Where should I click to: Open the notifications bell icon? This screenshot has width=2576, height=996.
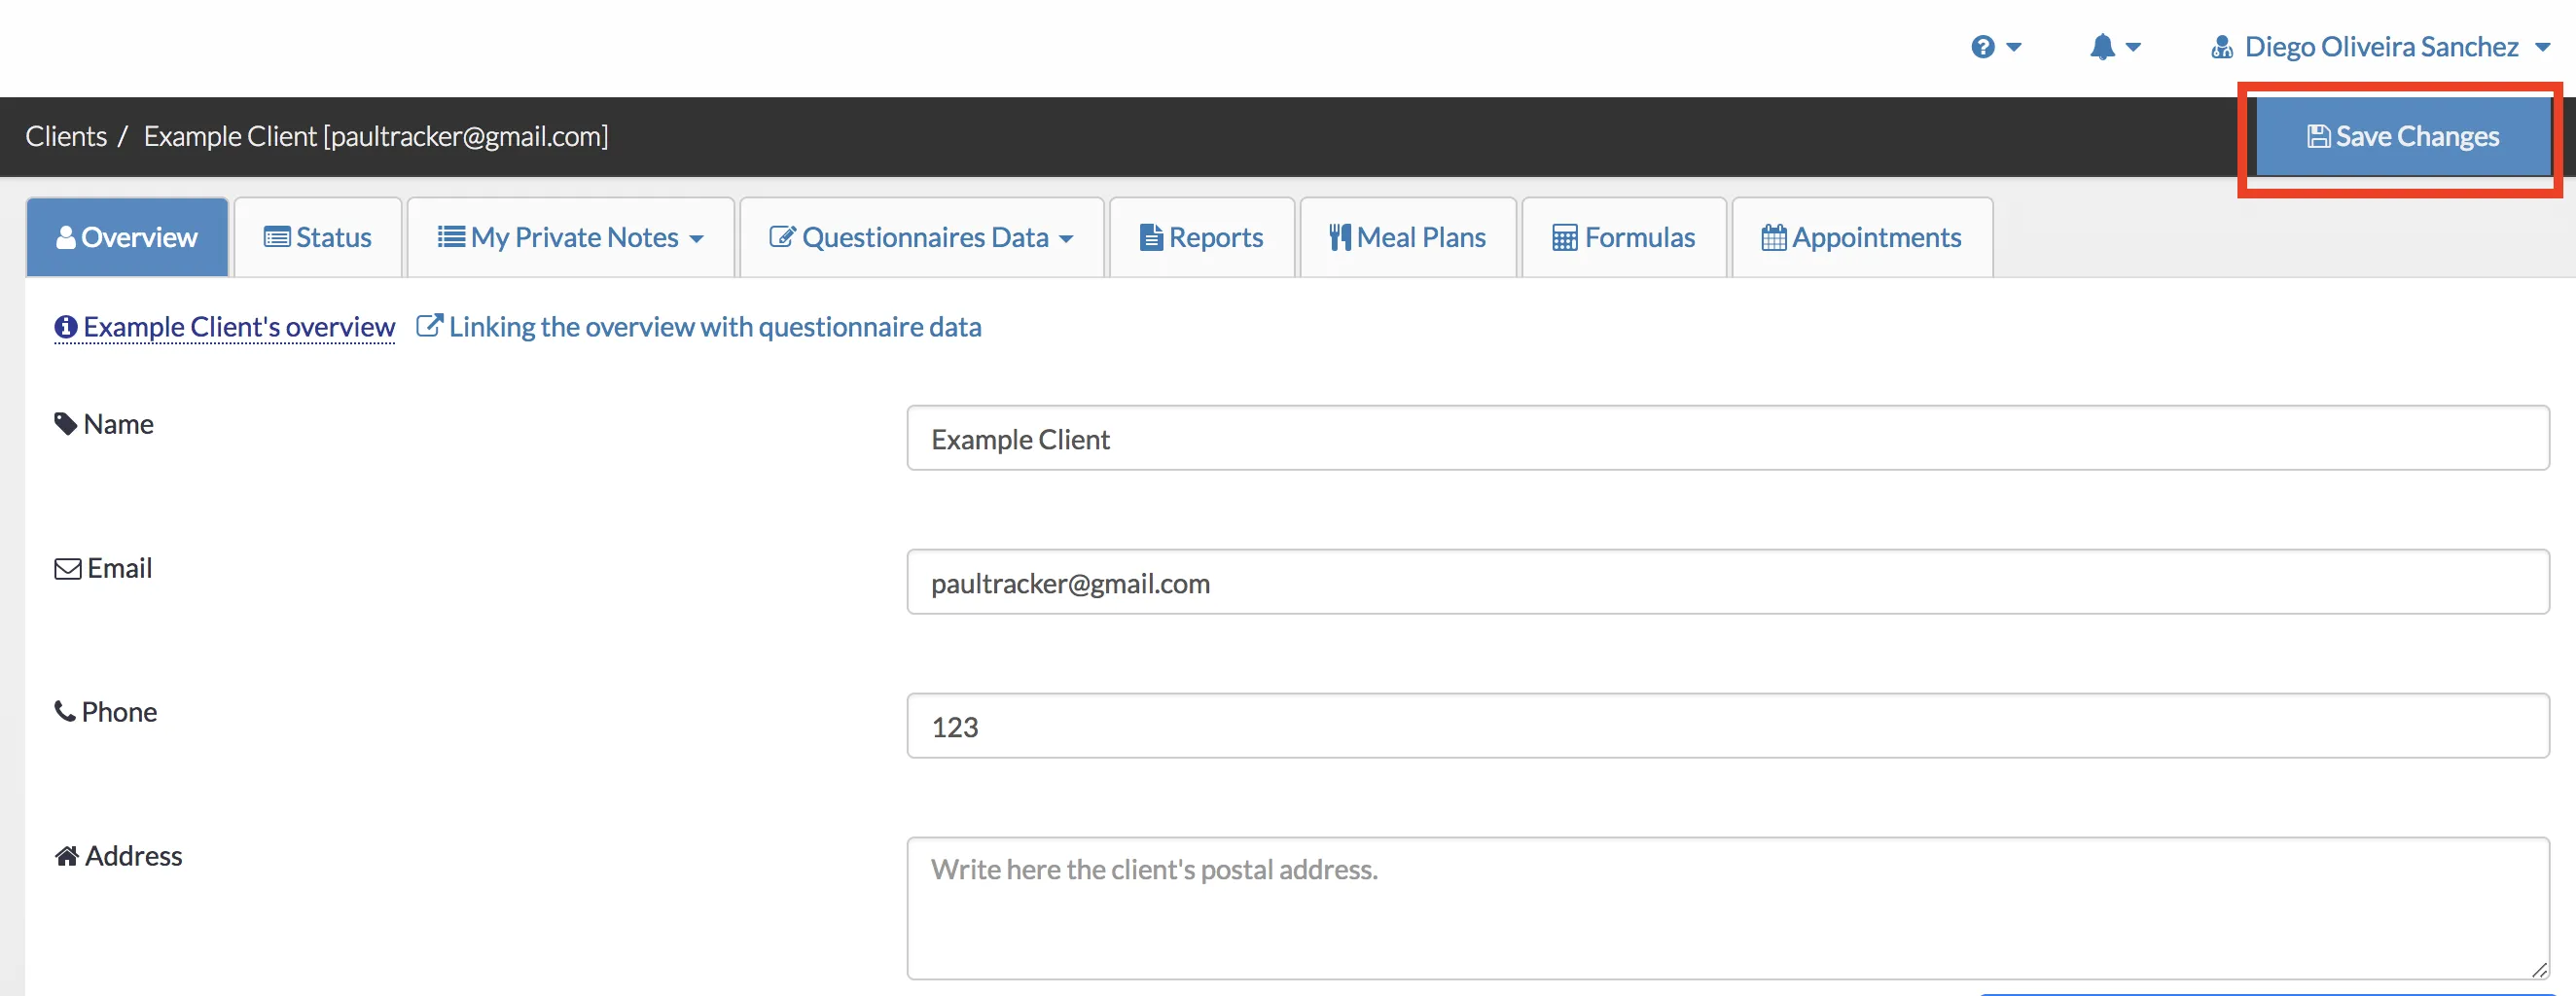tap(2102, 47)
